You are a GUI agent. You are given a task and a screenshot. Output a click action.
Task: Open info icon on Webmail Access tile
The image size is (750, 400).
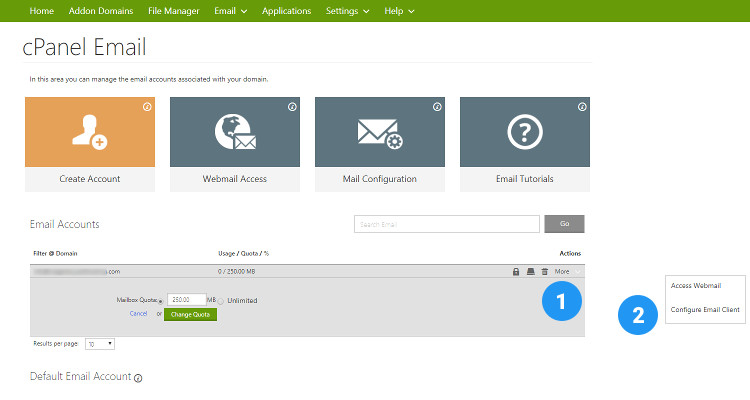click(x=292, y=107)
